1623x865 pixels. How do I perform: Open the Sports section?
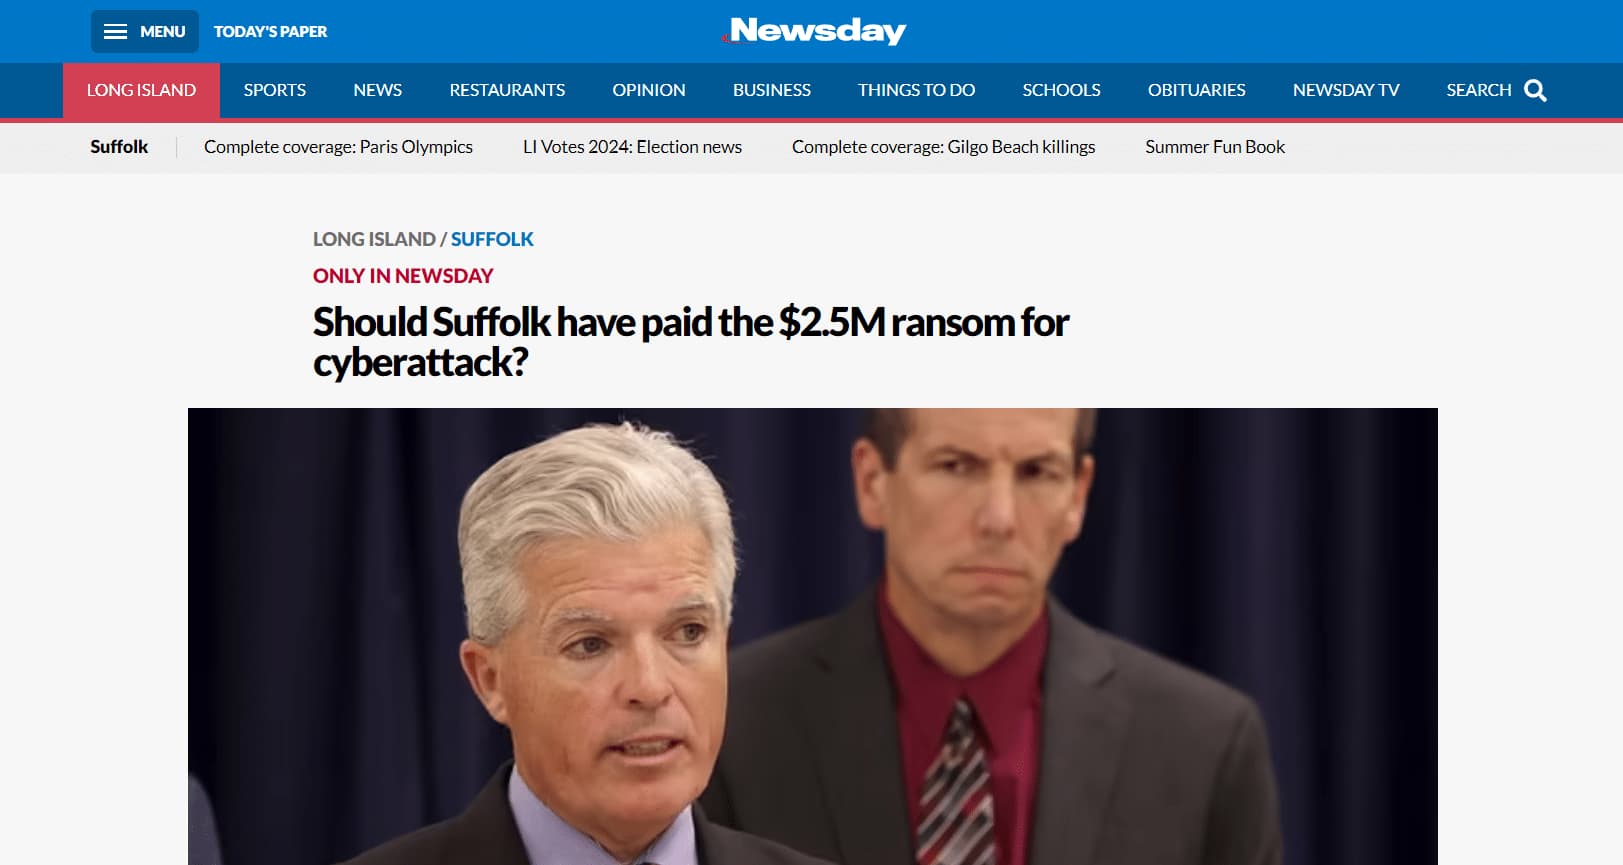click(275, 90)
